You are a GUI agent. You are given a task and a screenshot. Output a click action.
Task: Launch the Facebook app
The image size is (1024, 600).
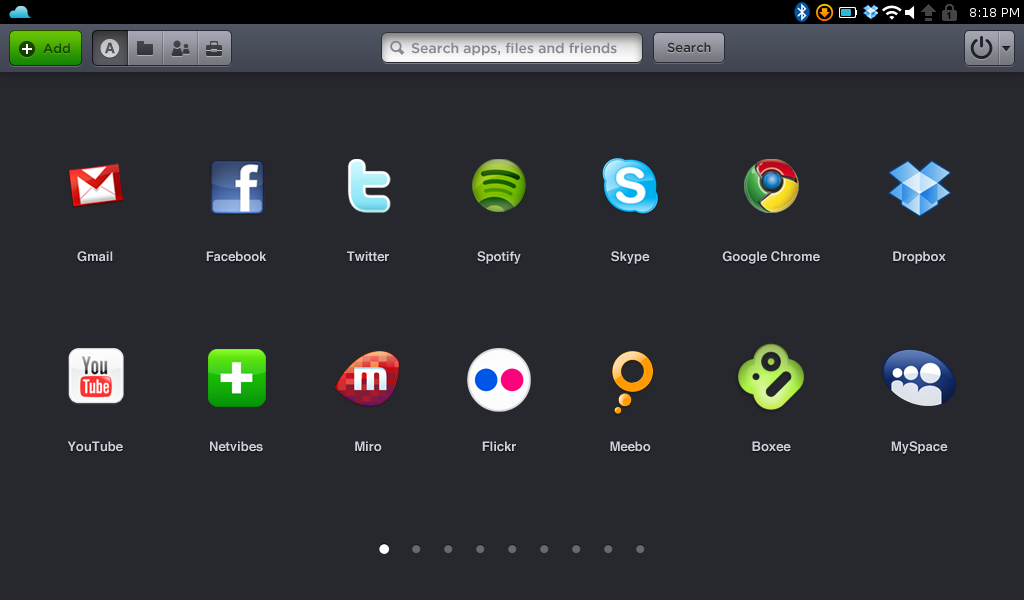point(236,187)
